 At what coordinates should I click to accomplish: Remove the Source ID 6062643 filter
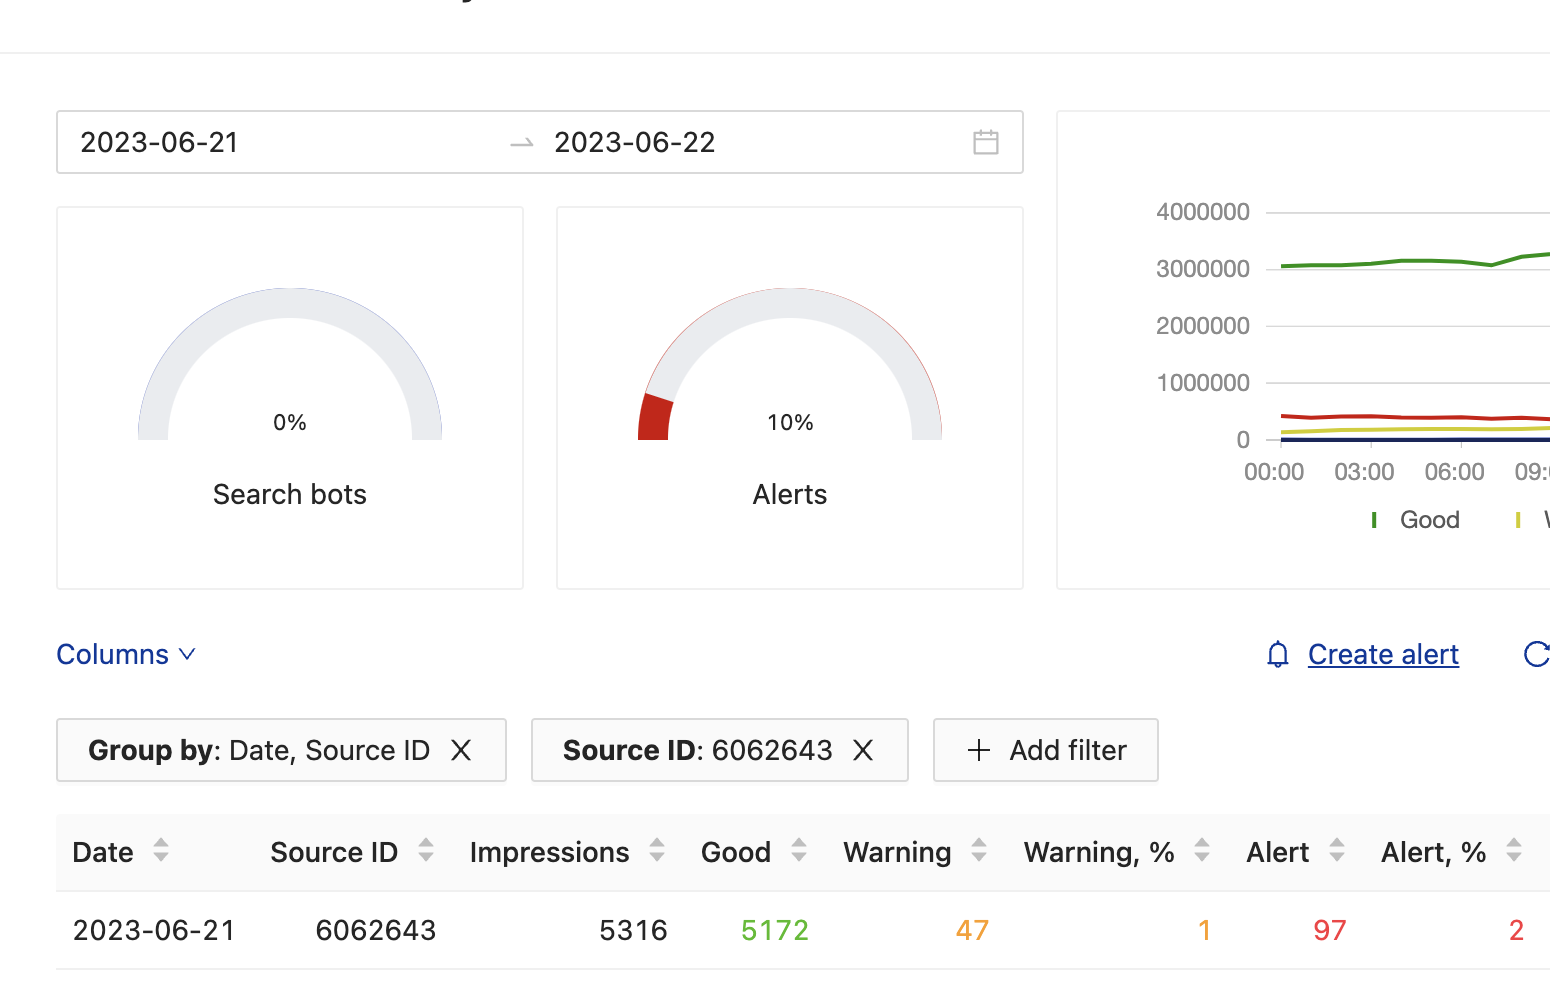[863, 750]
